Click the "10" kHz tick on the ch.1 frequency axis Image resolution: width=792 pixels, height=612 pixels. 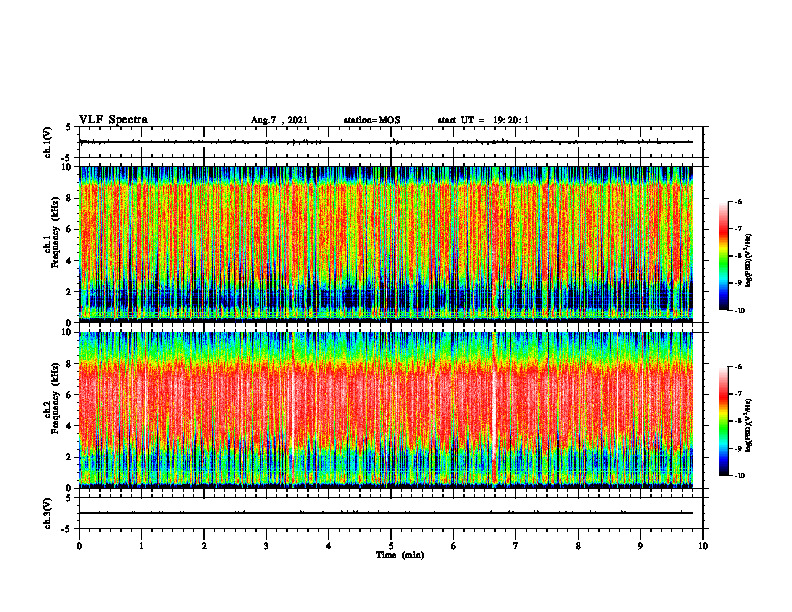(68, 167)
